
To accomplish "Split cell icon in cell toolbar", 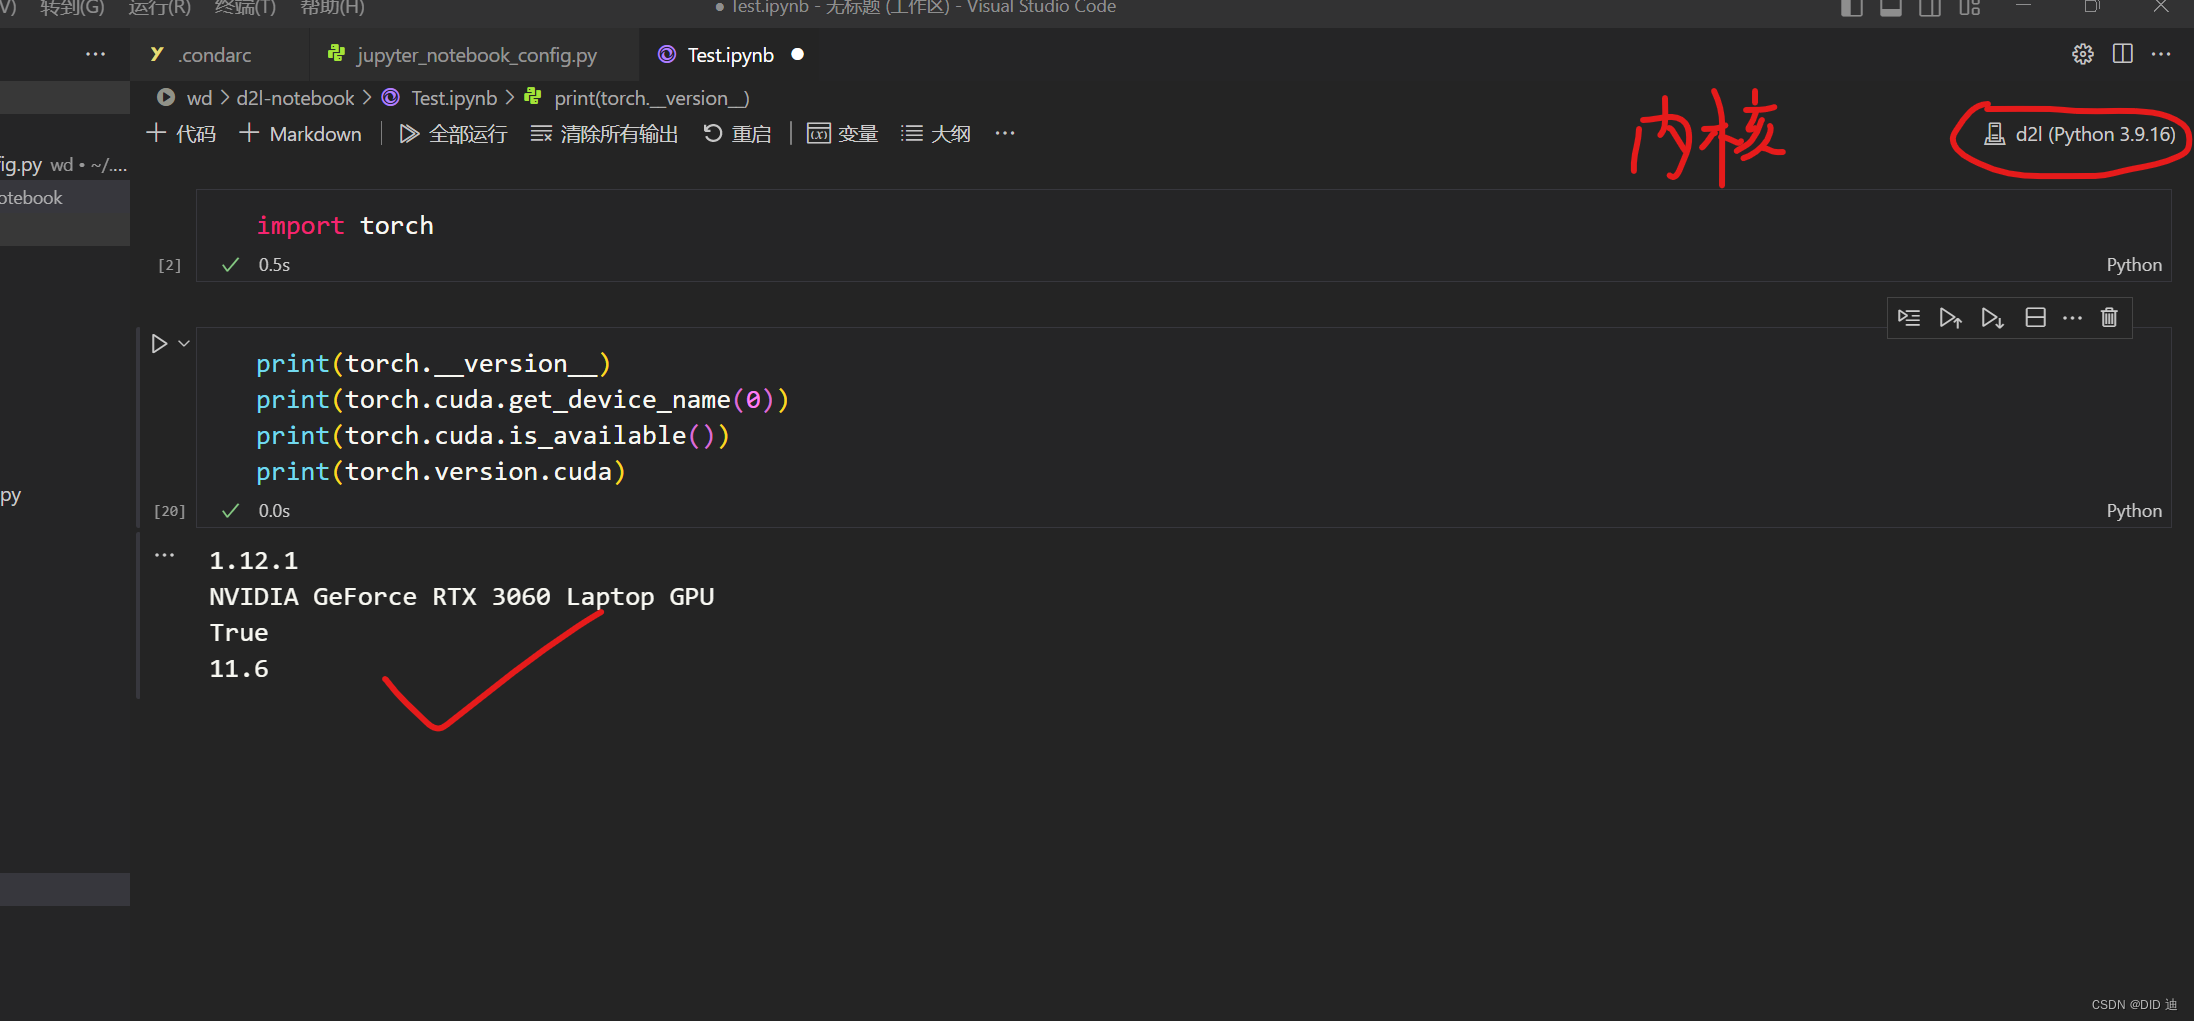I will coord(2035,318).
